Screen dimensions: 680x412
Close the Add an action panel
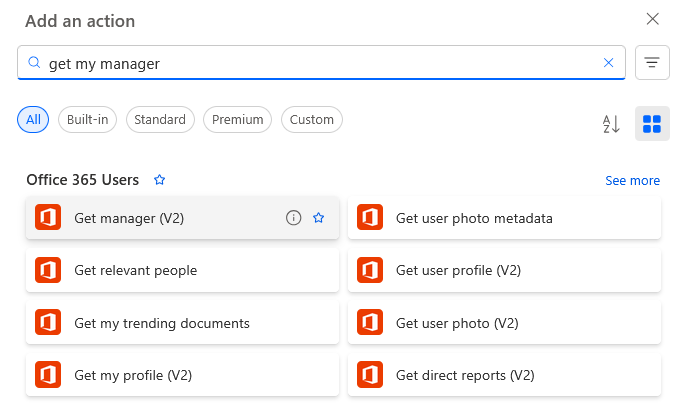(652, 19)
